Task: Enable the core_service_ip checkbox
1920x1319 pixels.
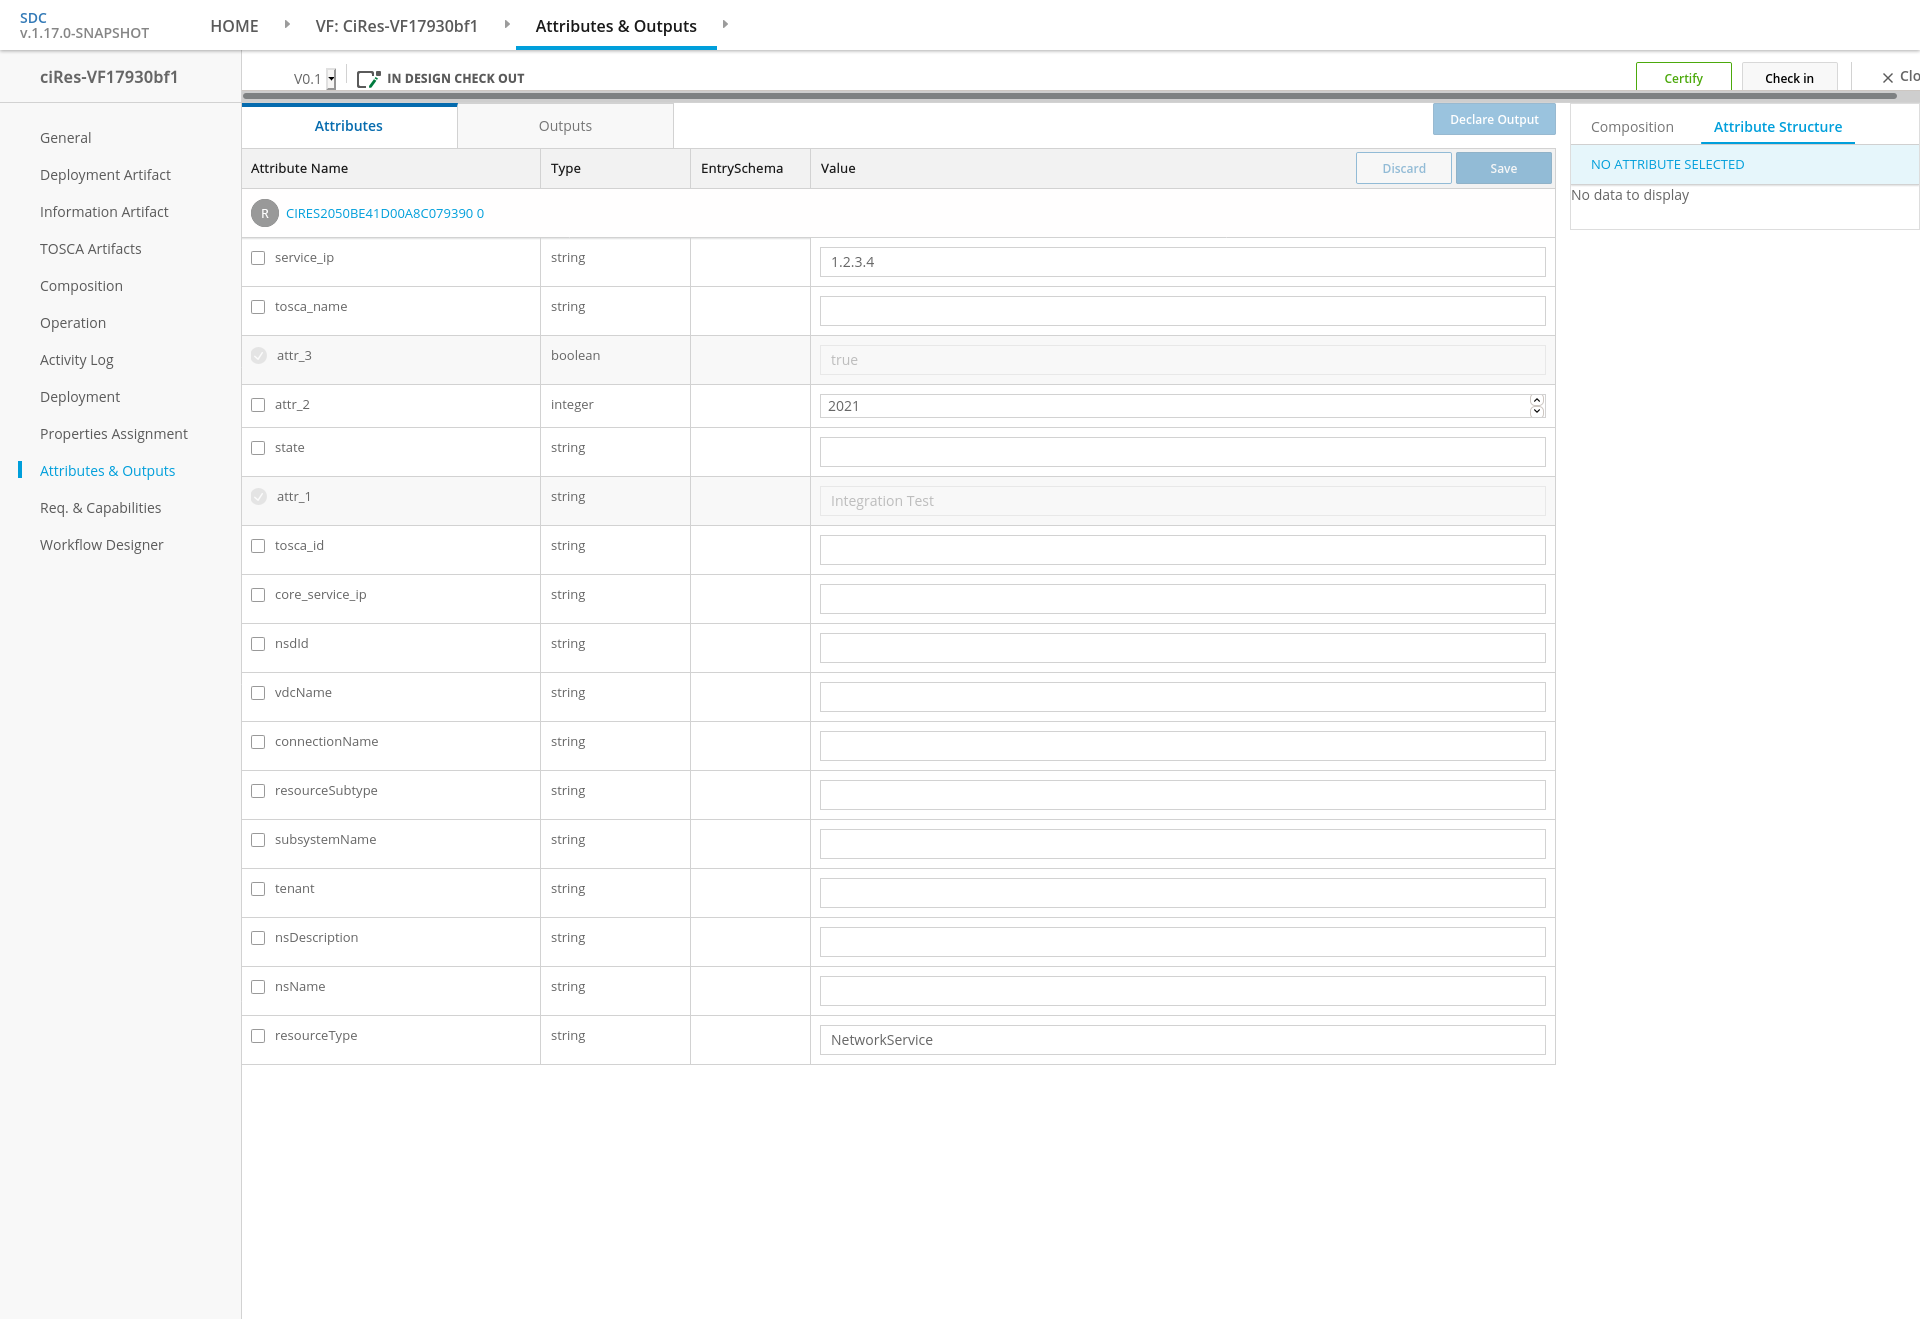Action: [x=258, y=595]
